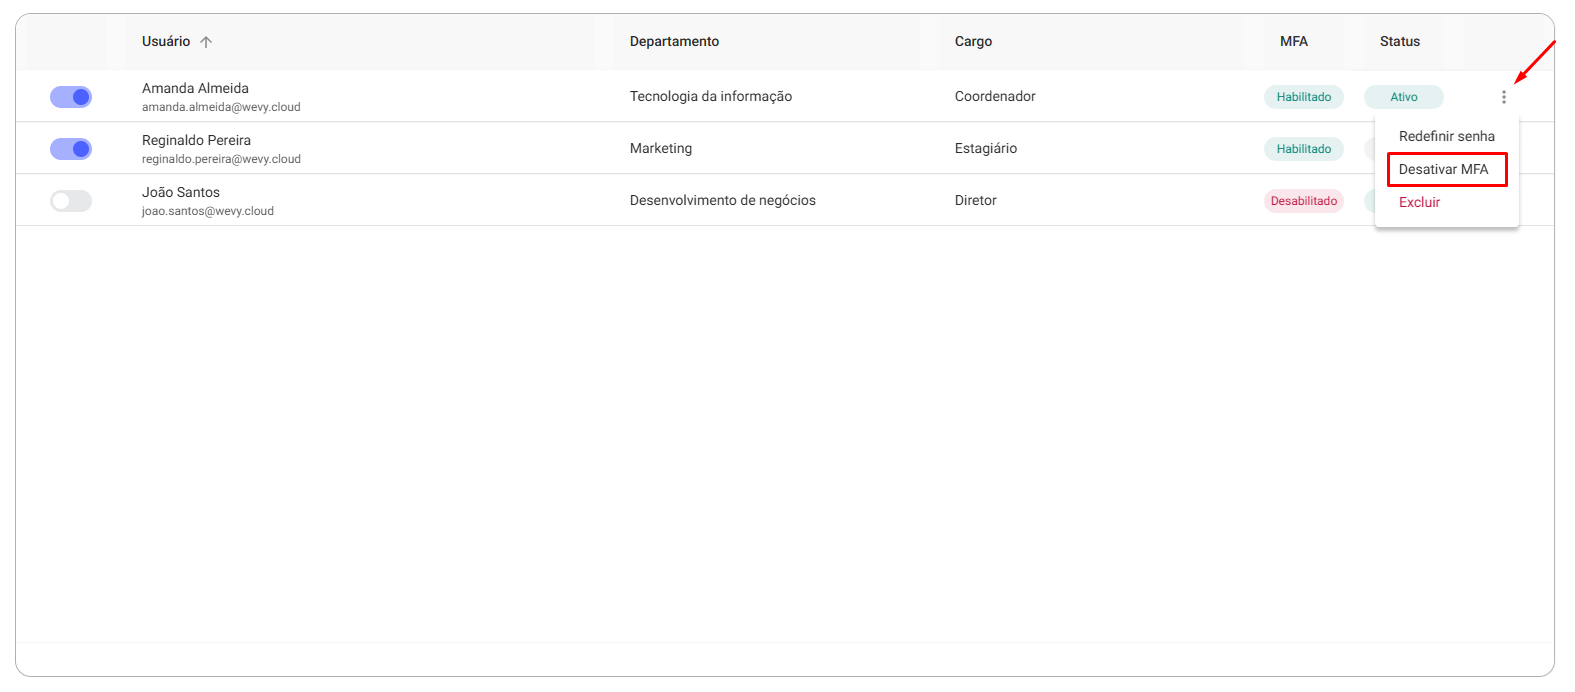
Task: Select the name Reginaldo Pereira
Action: click(x=196, y=140)
